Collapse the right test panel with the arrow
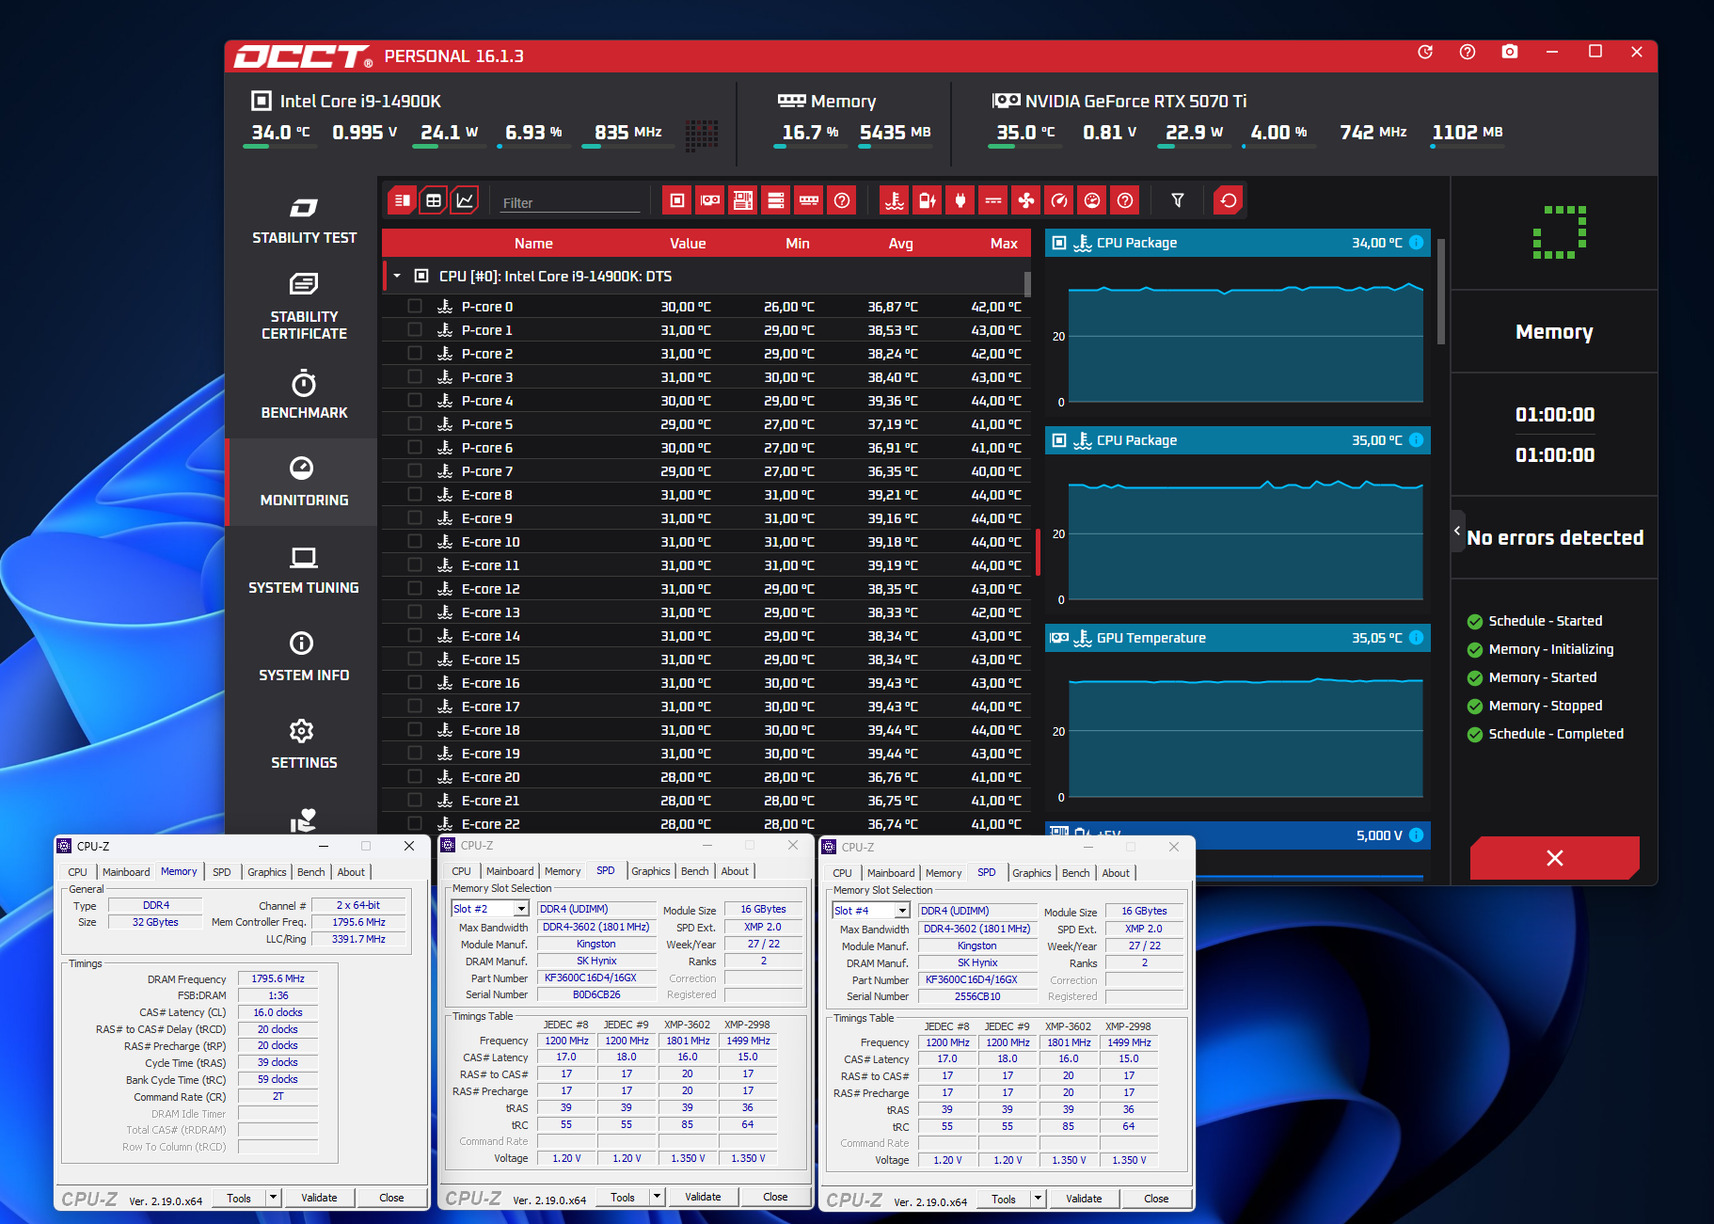 (x=1457, y=531)
